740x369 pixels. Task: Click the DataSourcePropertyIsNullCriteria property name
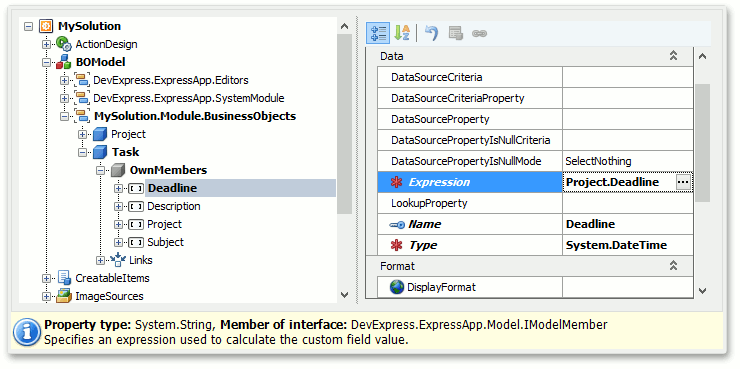471,140
